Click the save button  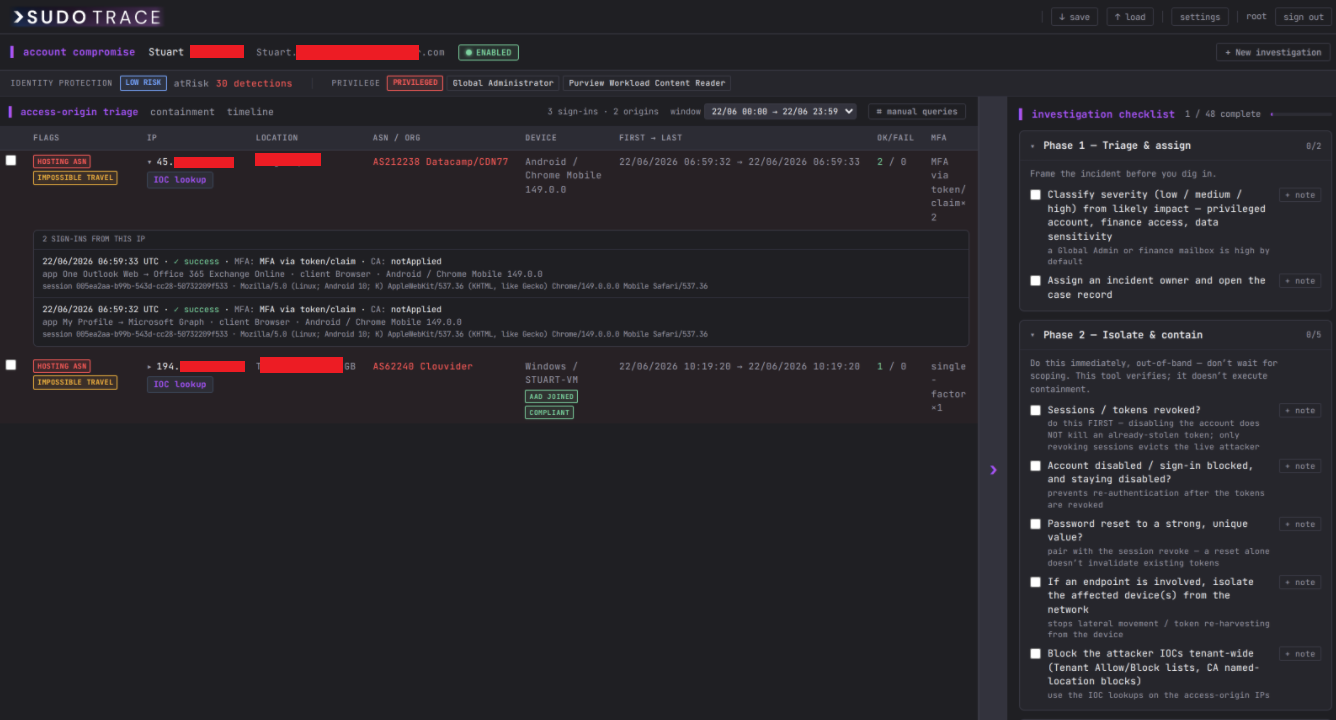pos(1074,17)
